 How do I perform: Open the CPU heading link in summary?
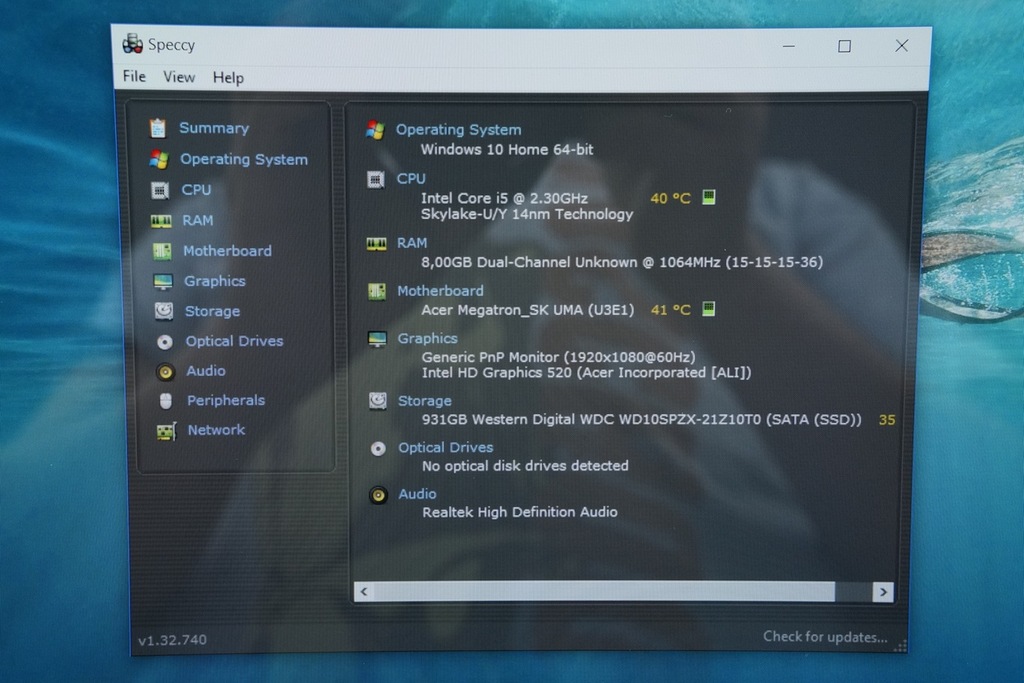(411, 179)
